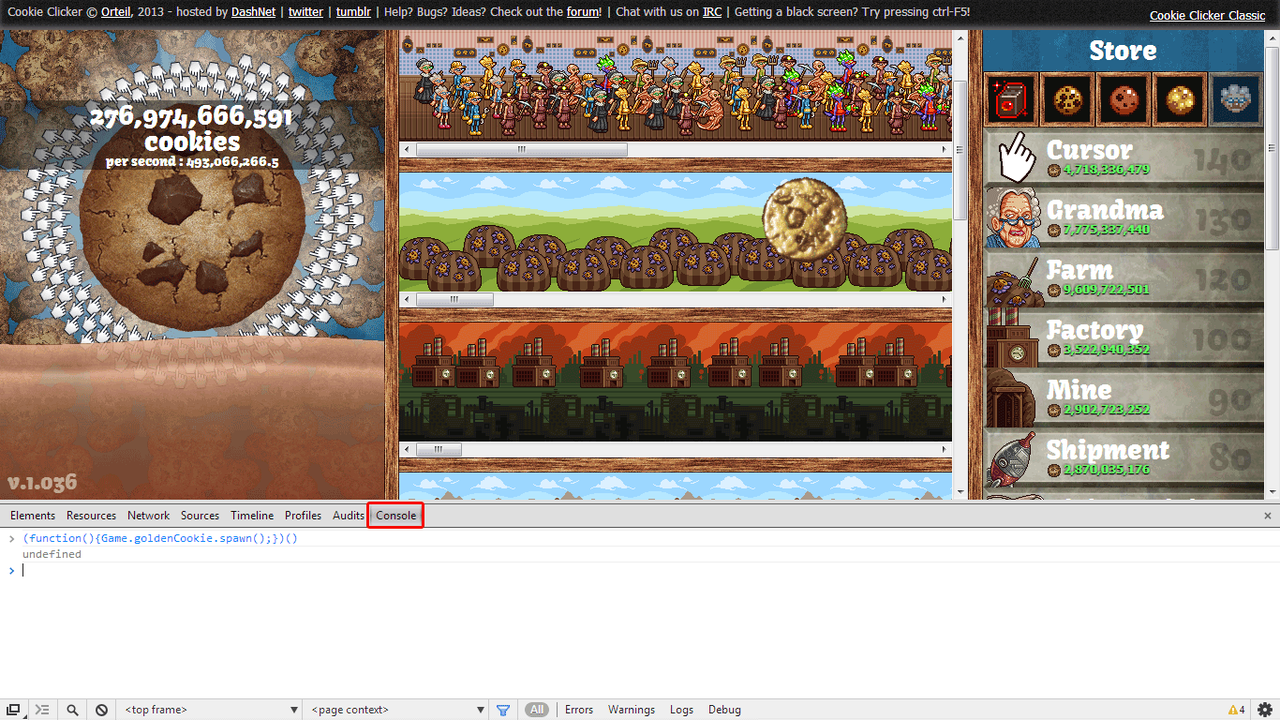Select the All log level filter
This screenshot has width=1280, height=720.
coord(538,710)
